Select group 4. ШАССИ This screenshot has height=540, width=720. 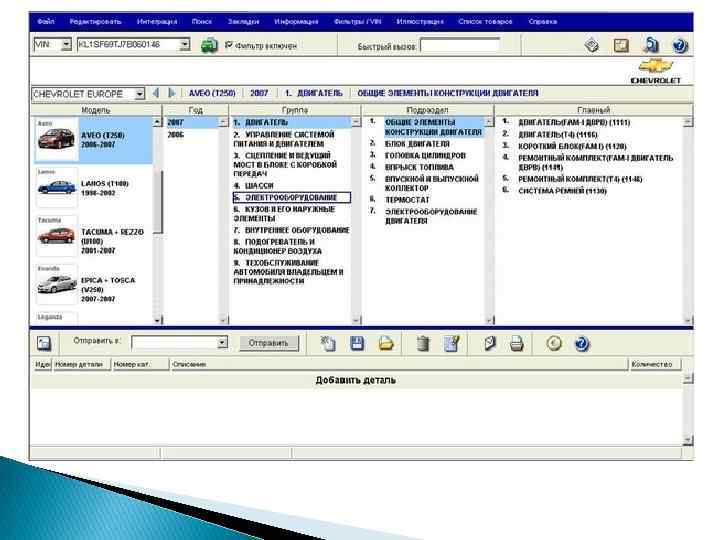click(253, 186)
